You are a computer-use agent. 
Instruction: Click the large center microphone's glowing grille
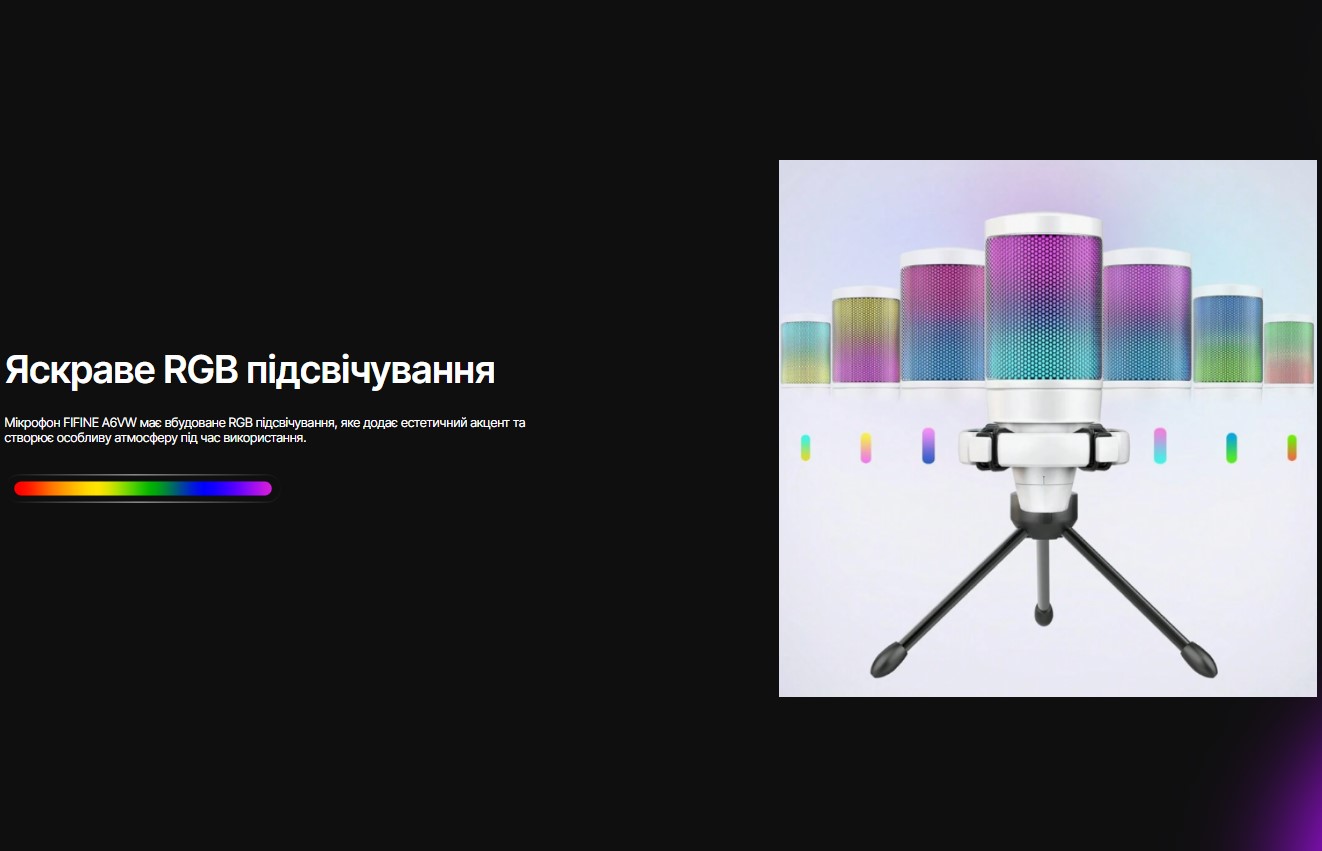pos(1043,310)
